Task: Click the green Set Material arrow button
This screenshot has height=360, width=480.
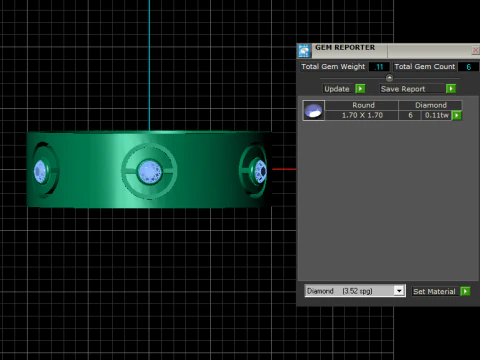Action: (465, 291)
